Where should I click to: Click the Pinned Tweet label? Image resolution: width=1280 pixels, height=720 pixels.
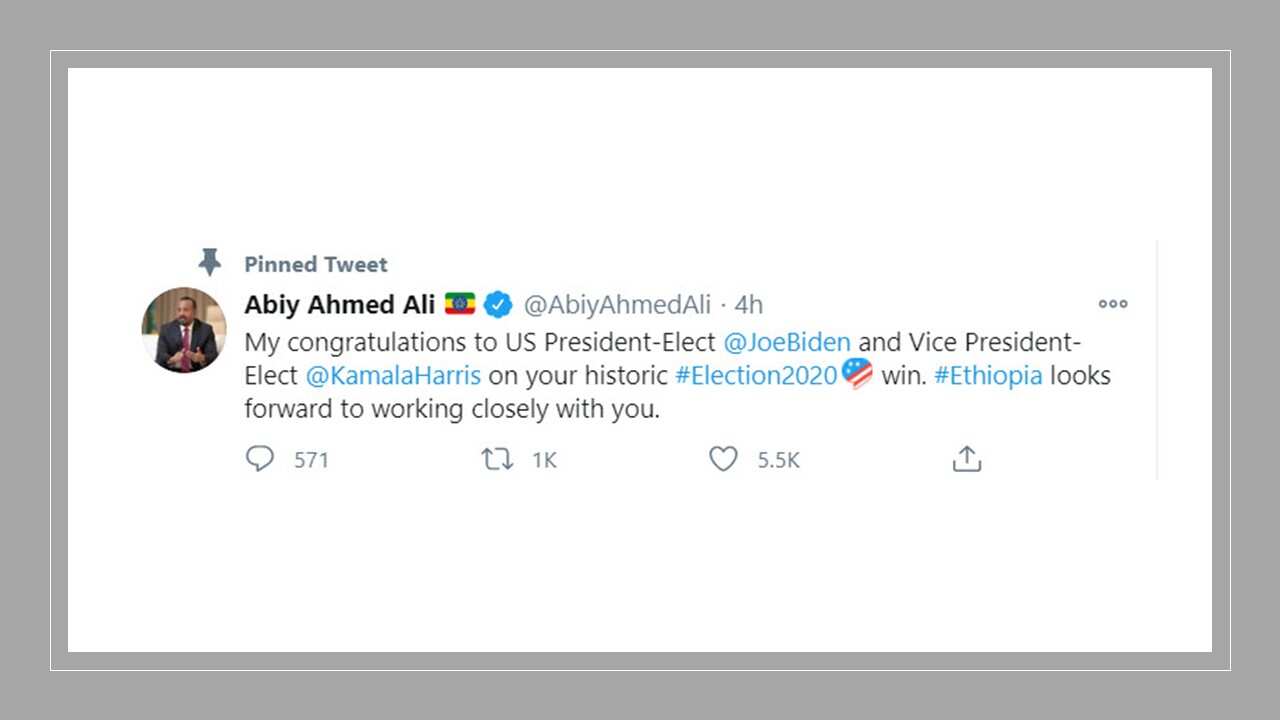316,264
